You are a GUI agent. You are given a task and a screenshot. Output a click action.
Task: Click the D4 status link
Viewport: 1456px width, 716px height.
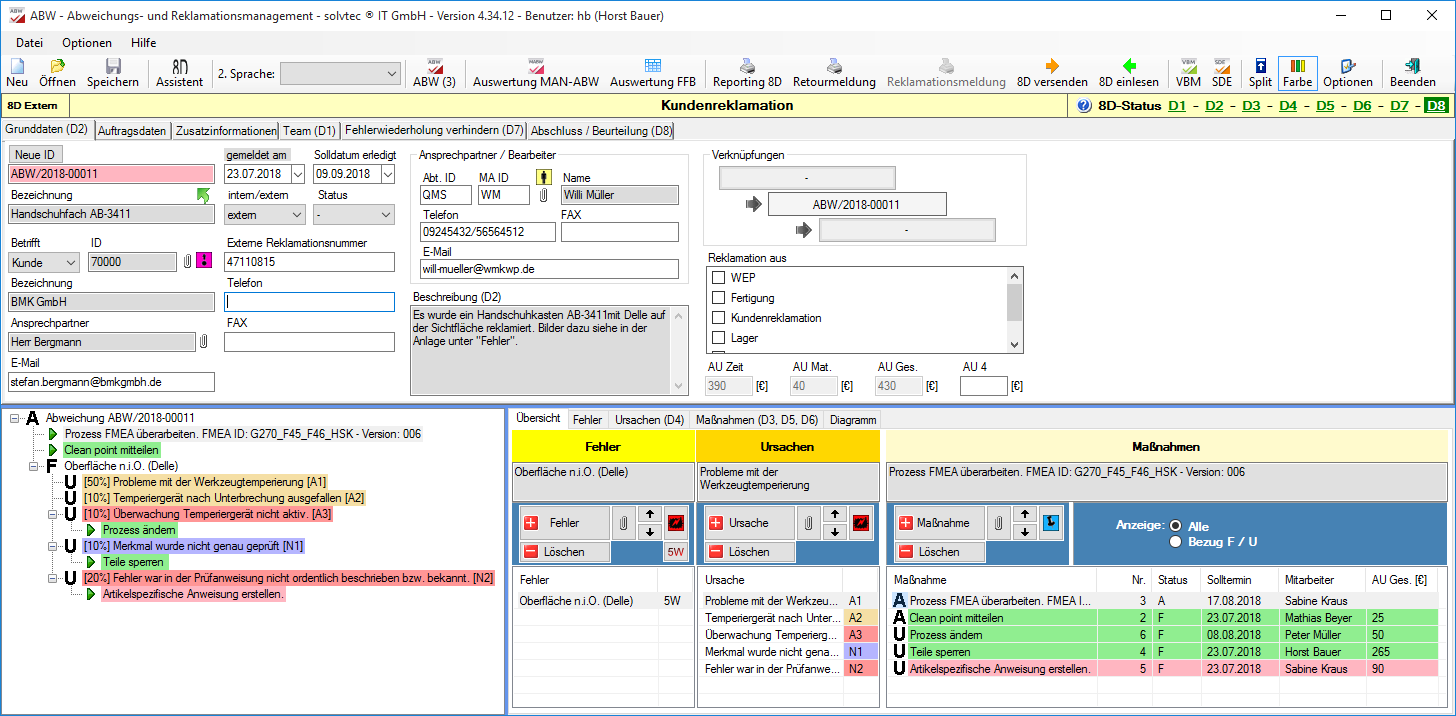pyautogui.click(x=1287, y=105)
